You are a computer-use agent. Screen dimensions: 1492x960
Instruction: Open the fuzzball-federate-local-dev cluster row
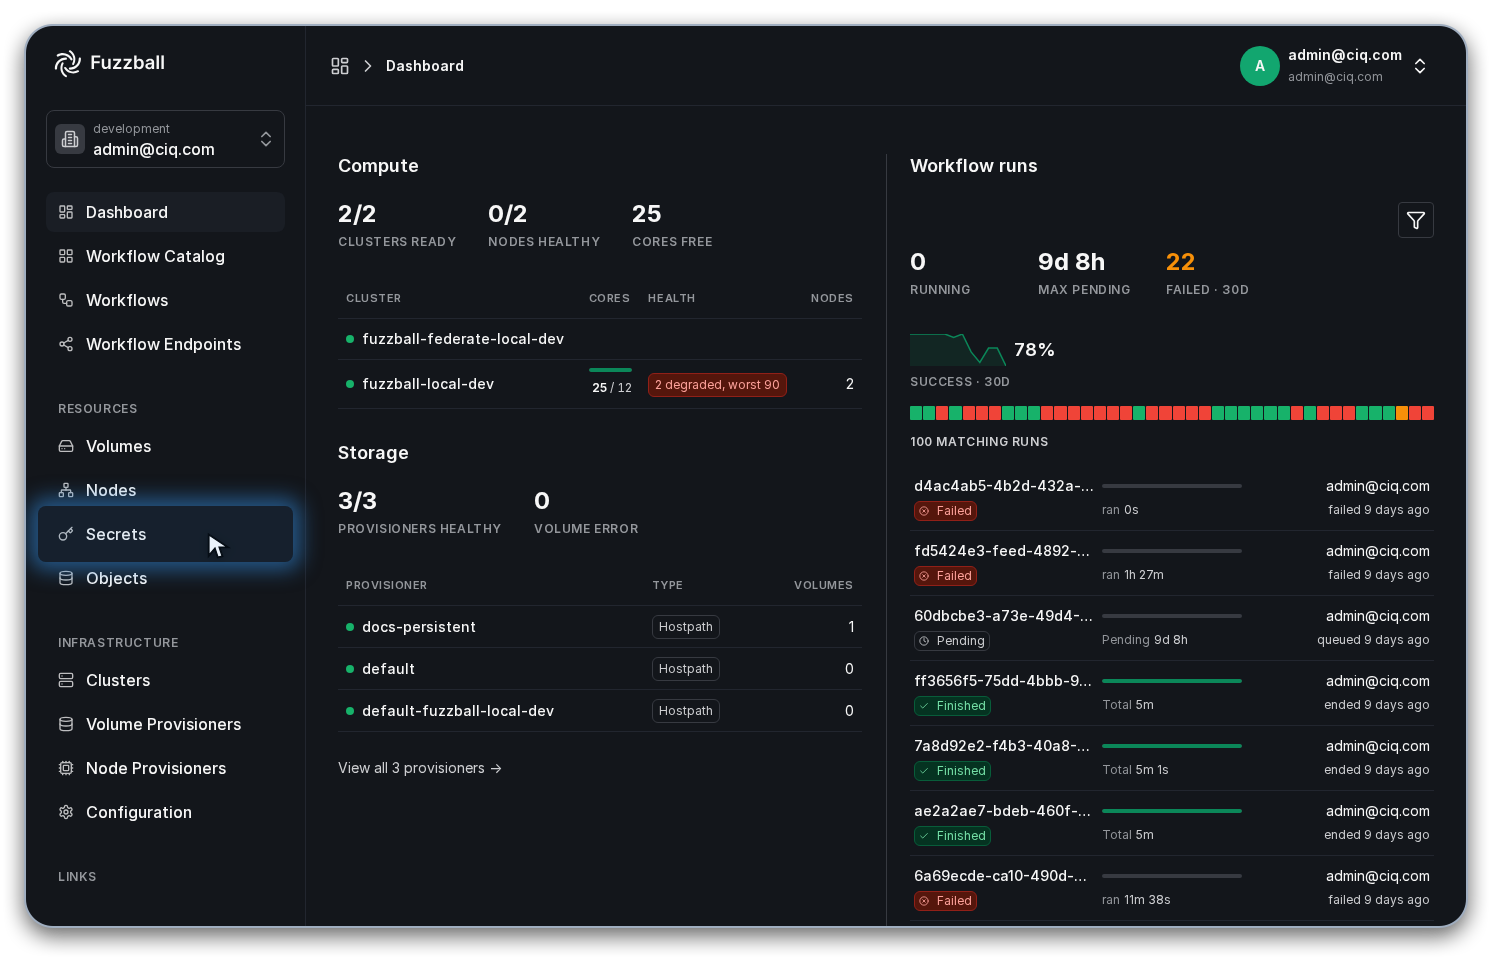point(599,339)
